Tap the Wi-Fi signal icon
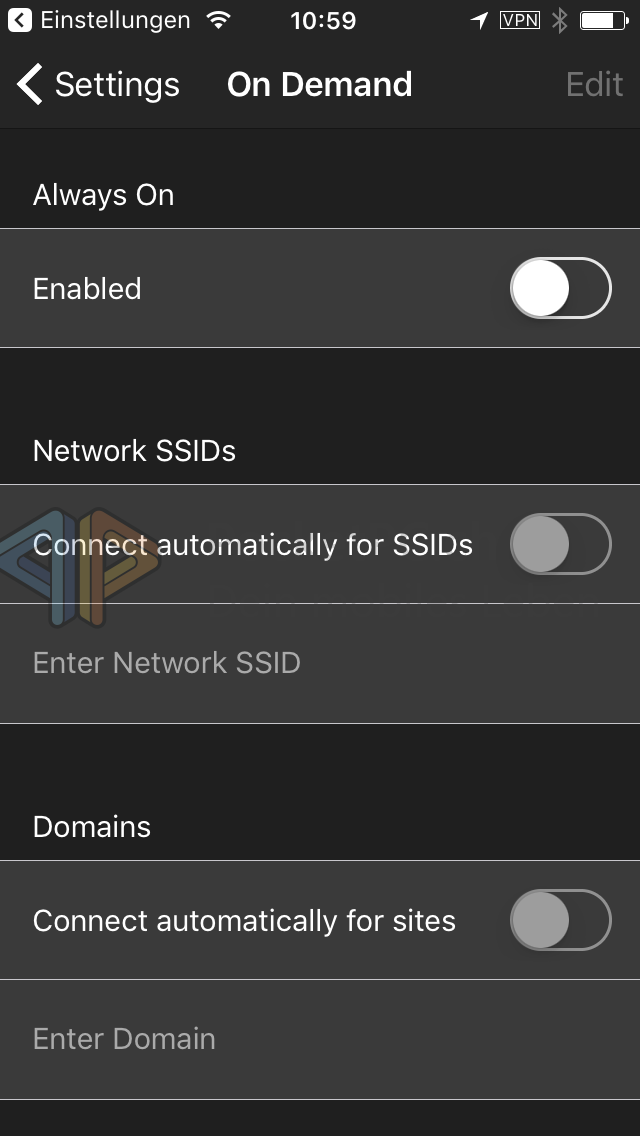The image size is (640, 1136). (218, 20)
